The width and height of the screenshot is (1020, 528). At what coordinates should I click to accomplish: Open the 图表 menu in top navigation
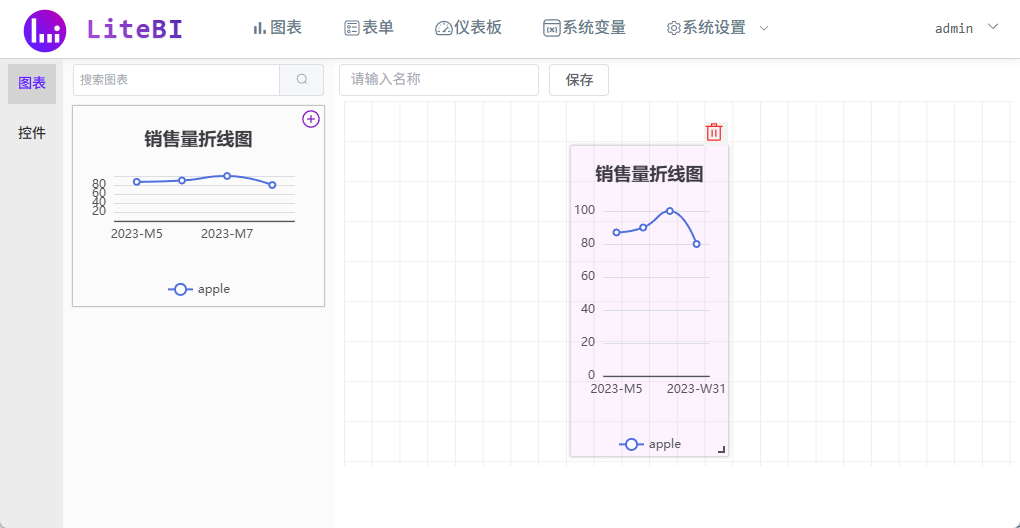(x=278, y=28)
